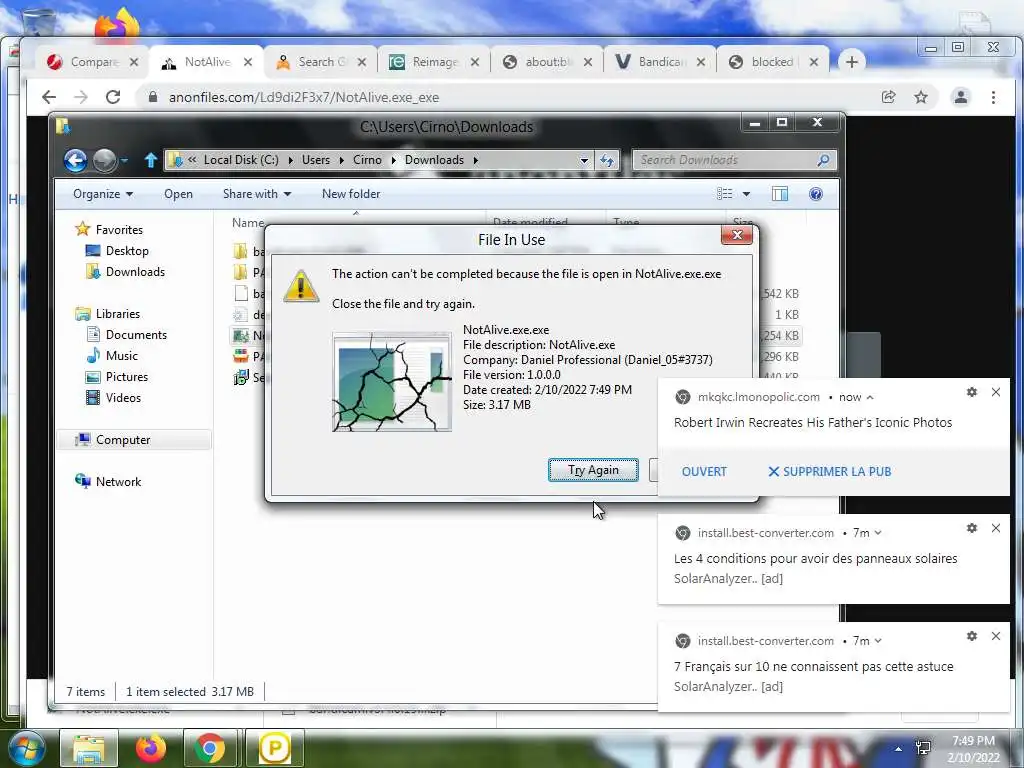
Task: Open Music library in navigation pane
Action: (112, 356)
